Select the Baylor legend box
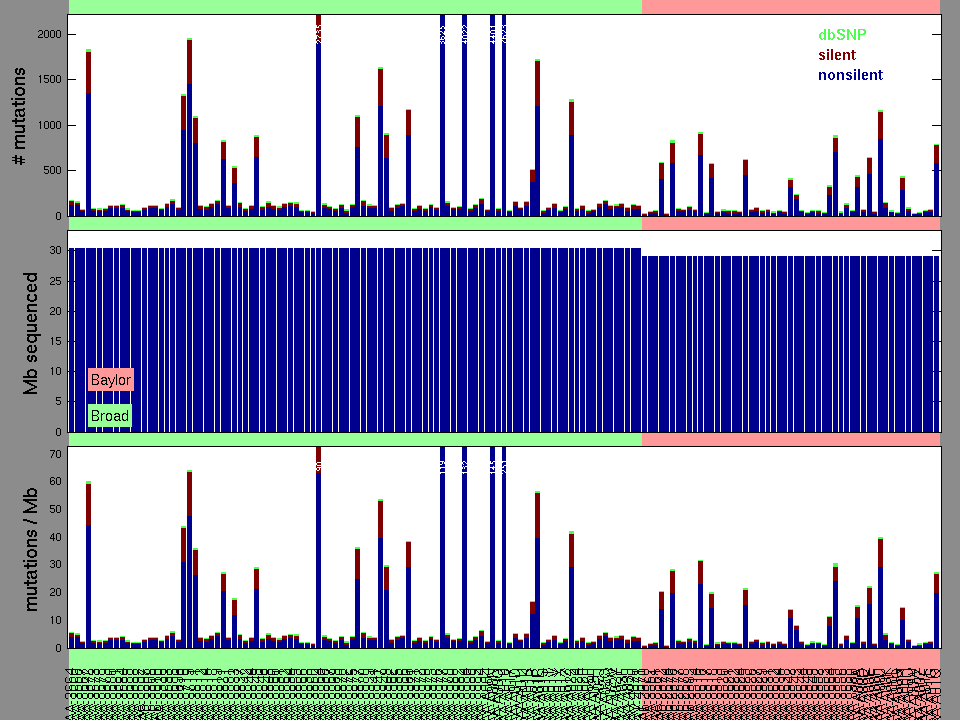 pos(110,380)
